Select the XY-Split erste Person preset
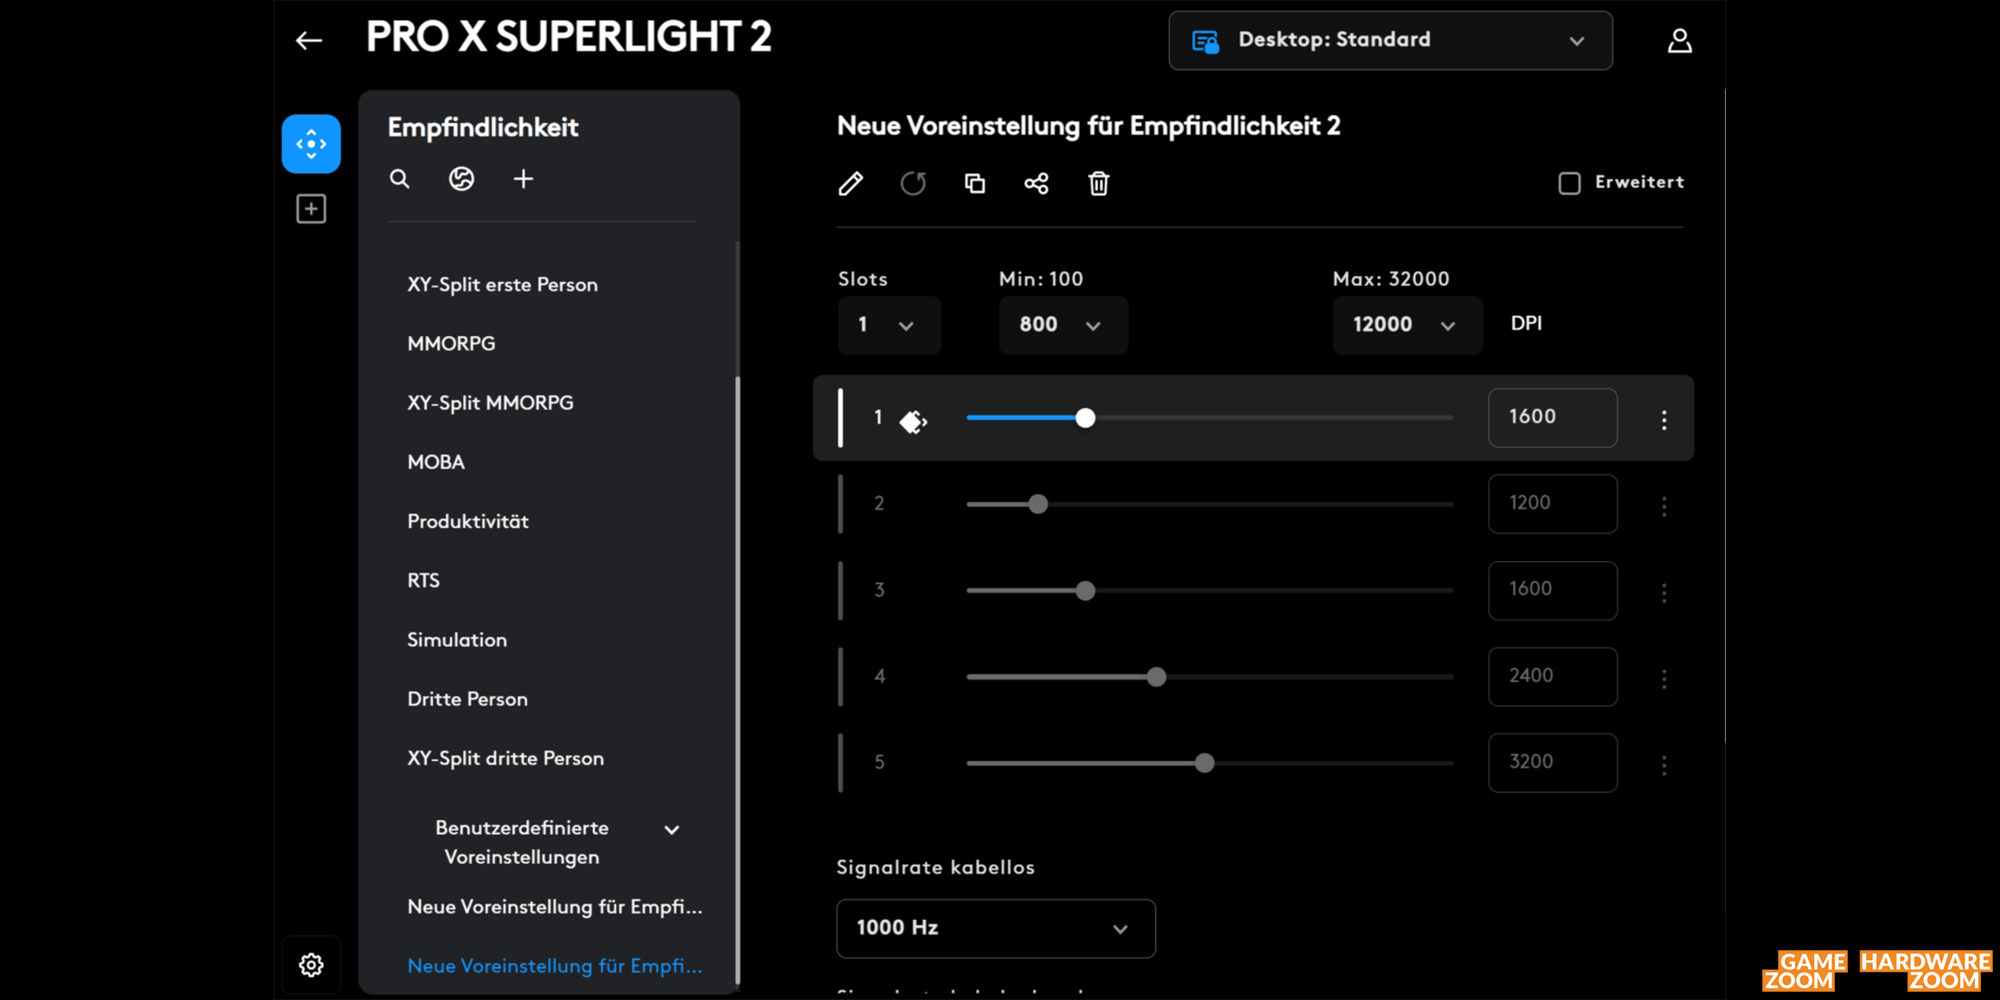This screenshot has height=1000, width=2000. pos(502,285)
